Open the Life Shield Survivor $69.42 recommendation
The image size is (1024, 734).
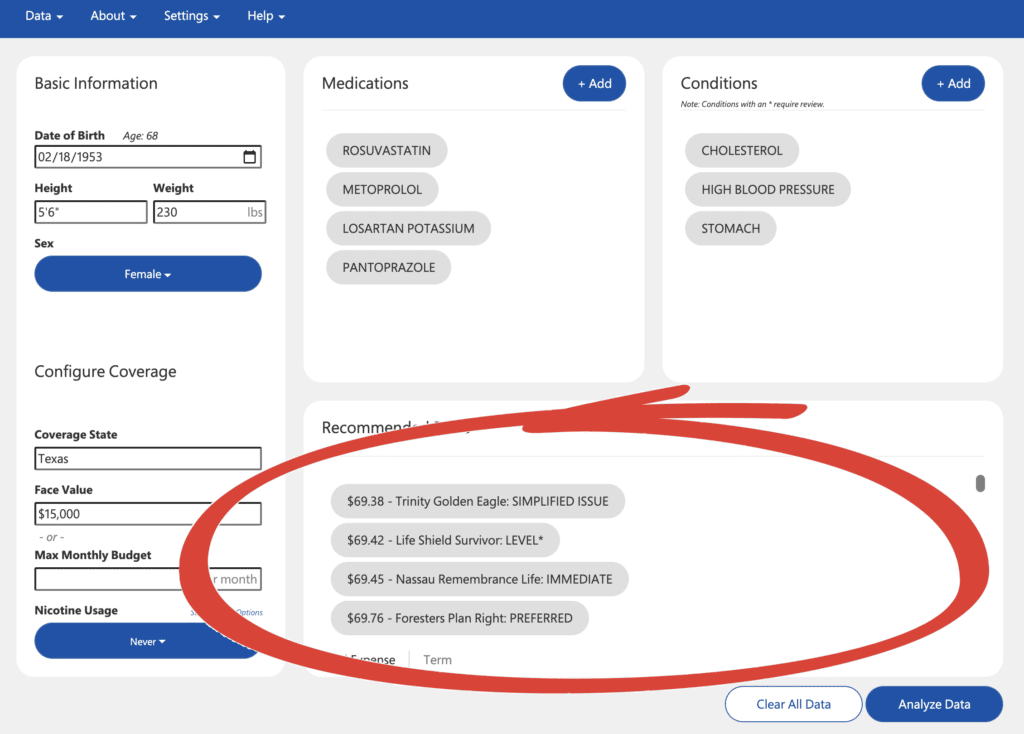coord(445,540)
